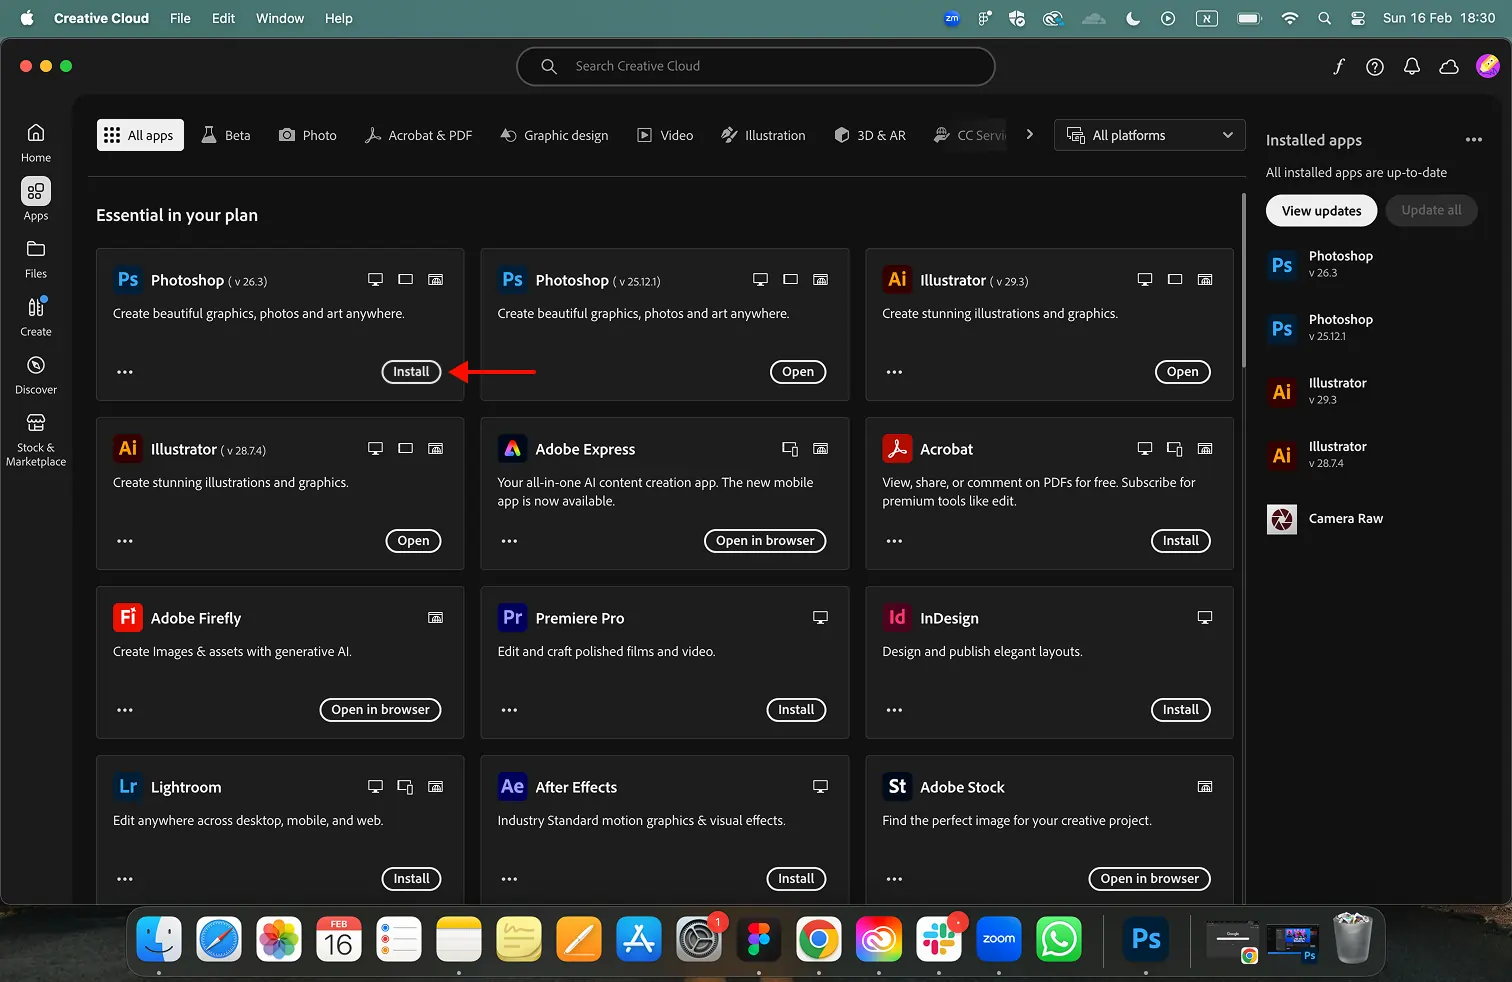Screen dimensions: 1512x982
Task: Click the Premiere Pro app icon
Action: 512,618
